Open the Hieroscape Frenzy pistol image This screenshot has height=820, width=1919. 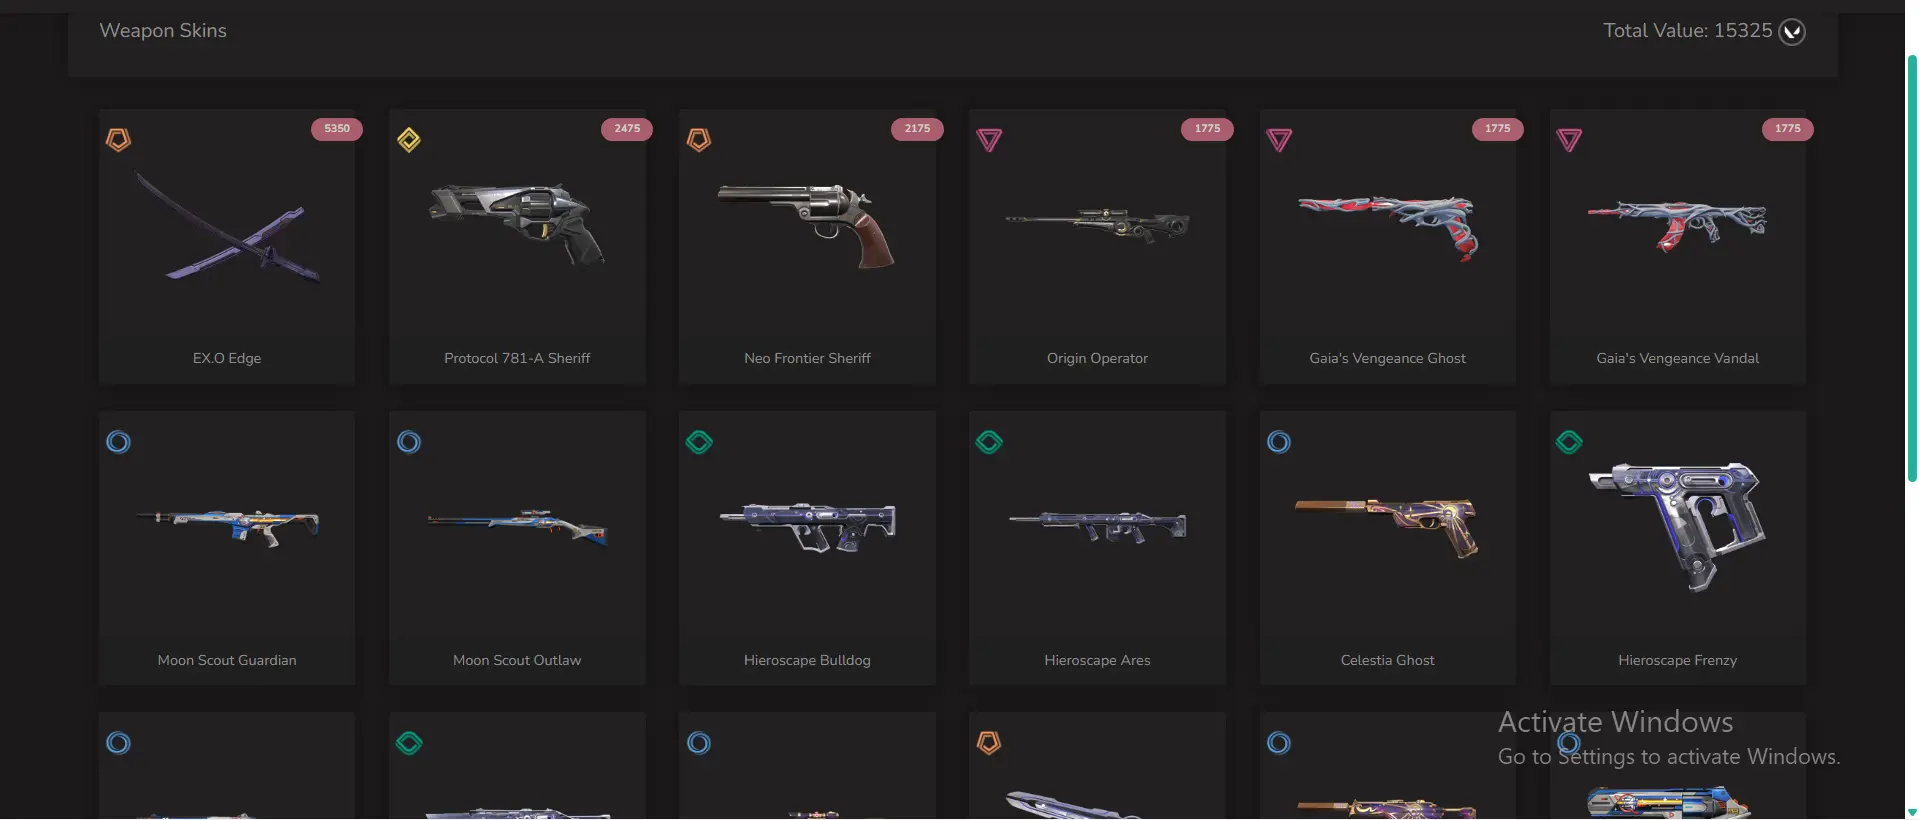(1677, 525)
